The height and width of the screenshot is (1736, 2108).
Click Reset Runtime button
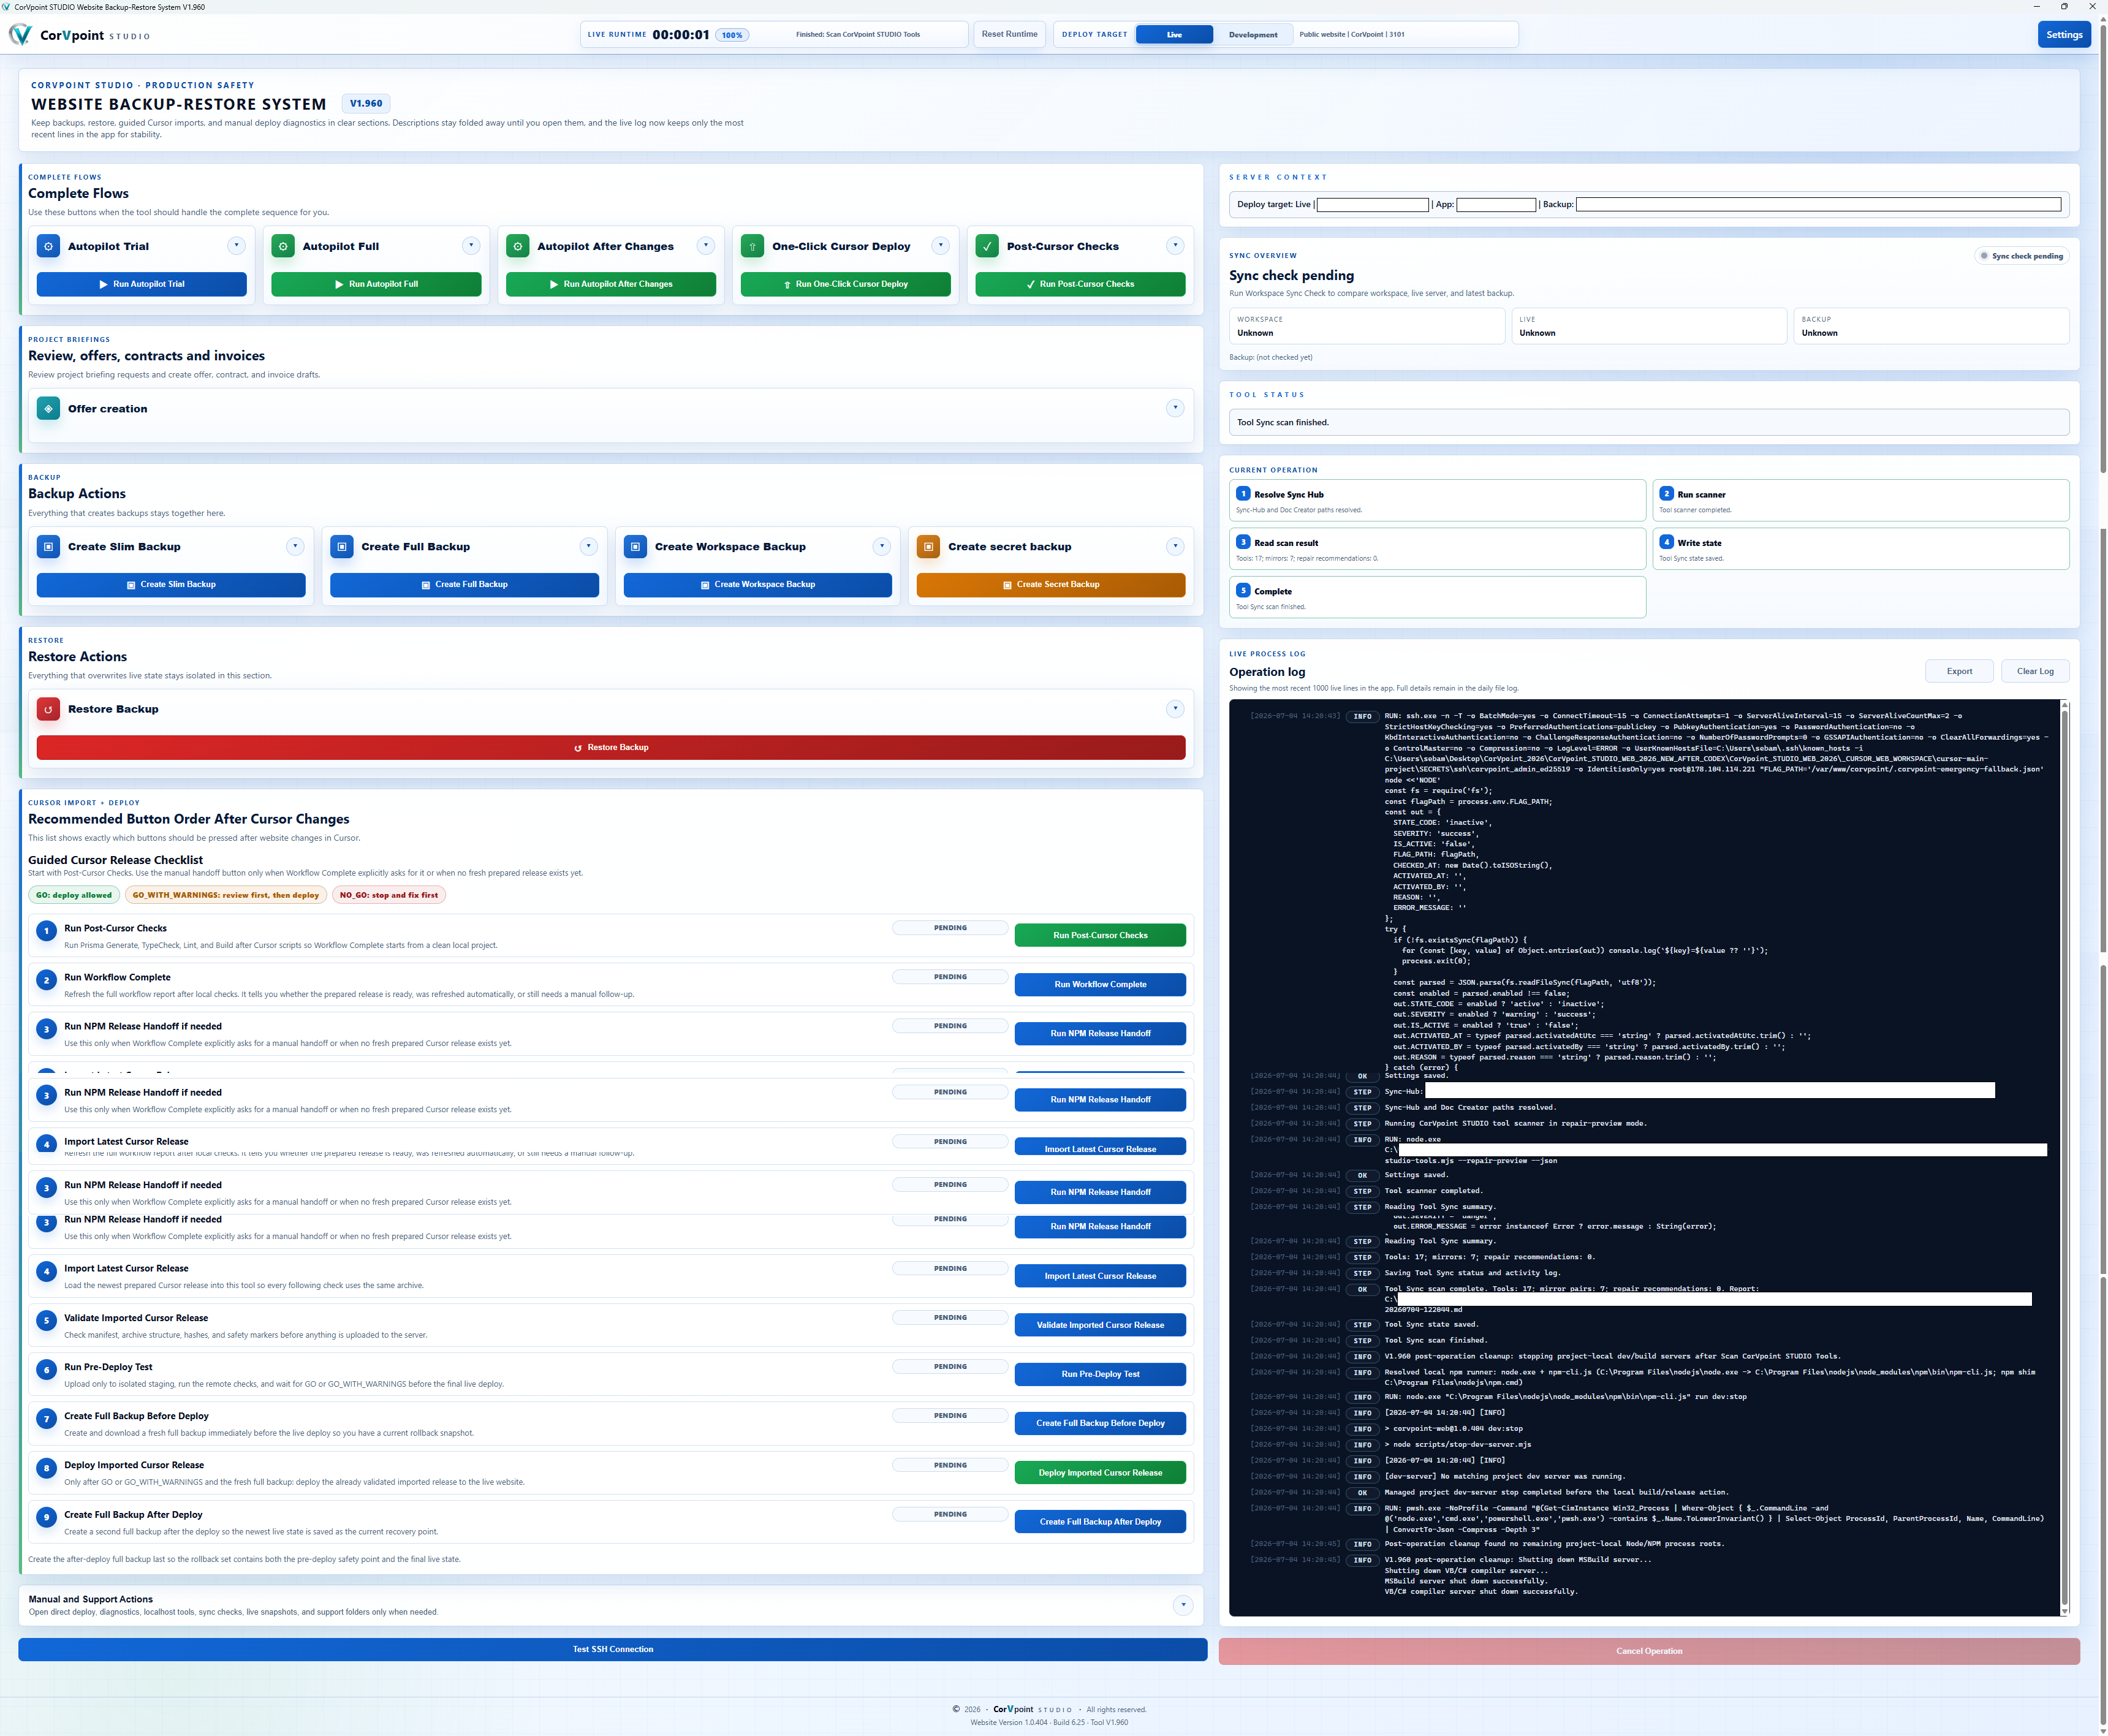[x=1009, y=34]
